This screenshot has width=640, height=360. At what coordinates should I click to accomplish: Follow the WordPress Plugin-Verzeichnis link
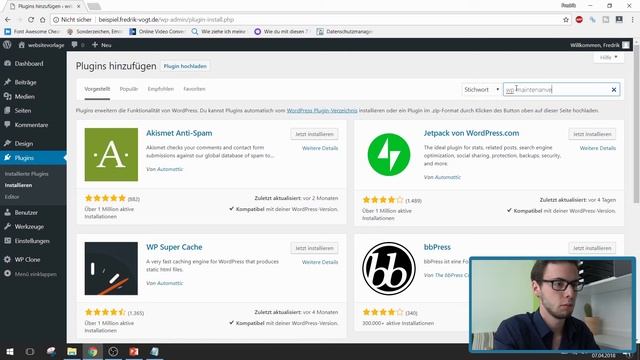[322, 111]
